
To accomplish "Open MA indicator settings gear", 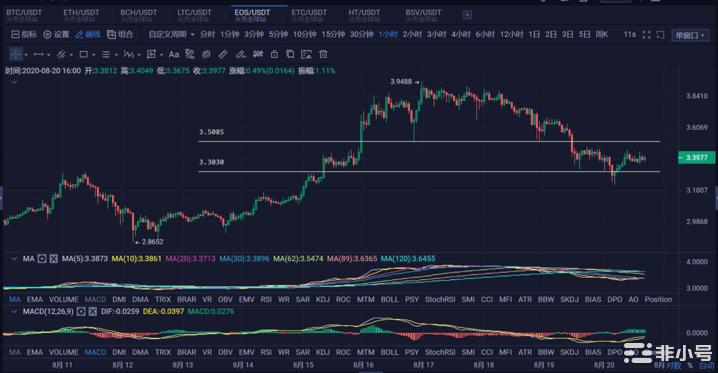I will pos(42,259).
